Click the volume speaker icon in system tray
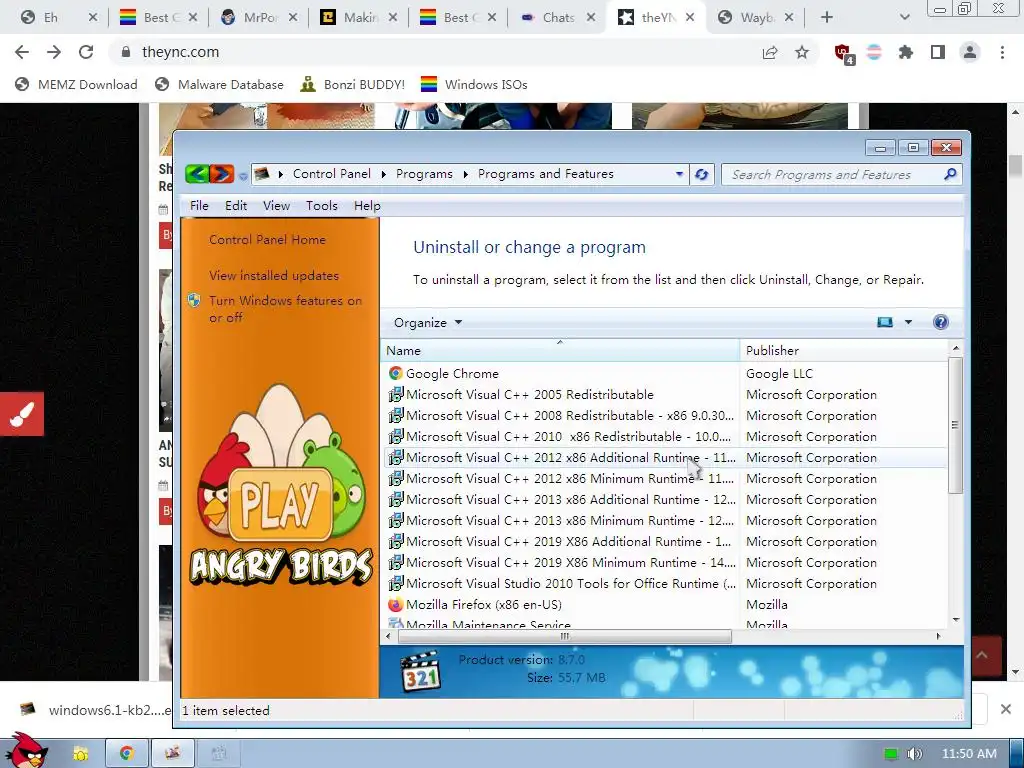 915,754
